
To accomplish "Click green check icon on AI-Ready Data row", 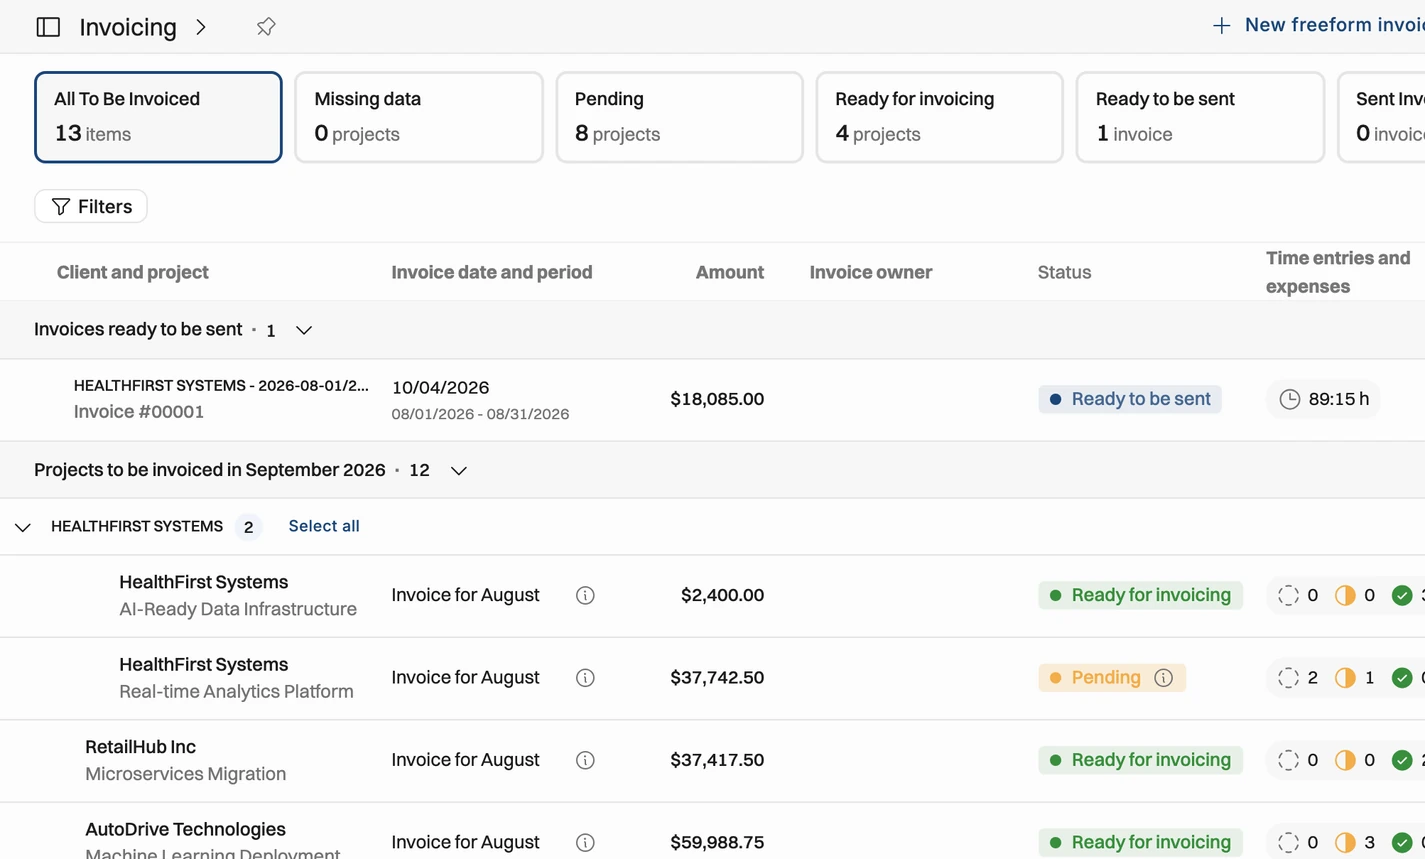I will pos(1402,595).
